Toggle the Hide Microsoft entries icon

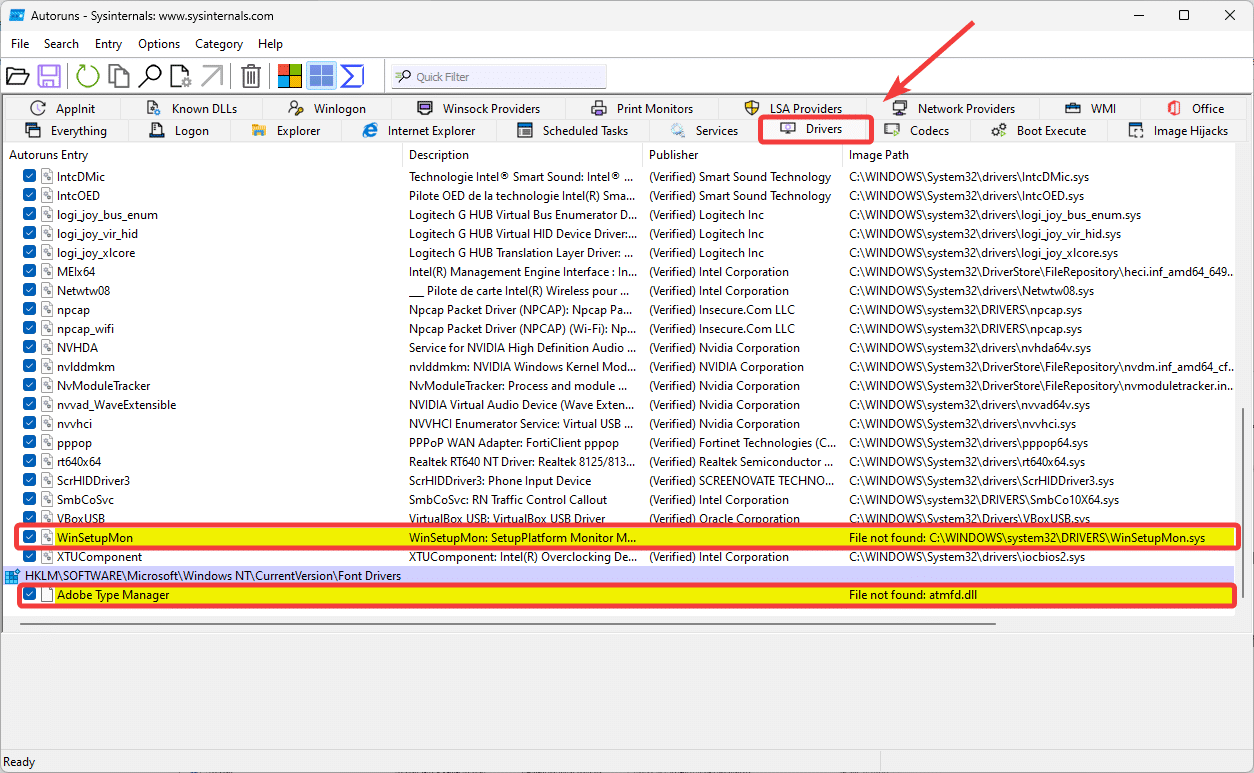[x=290, y=76]
